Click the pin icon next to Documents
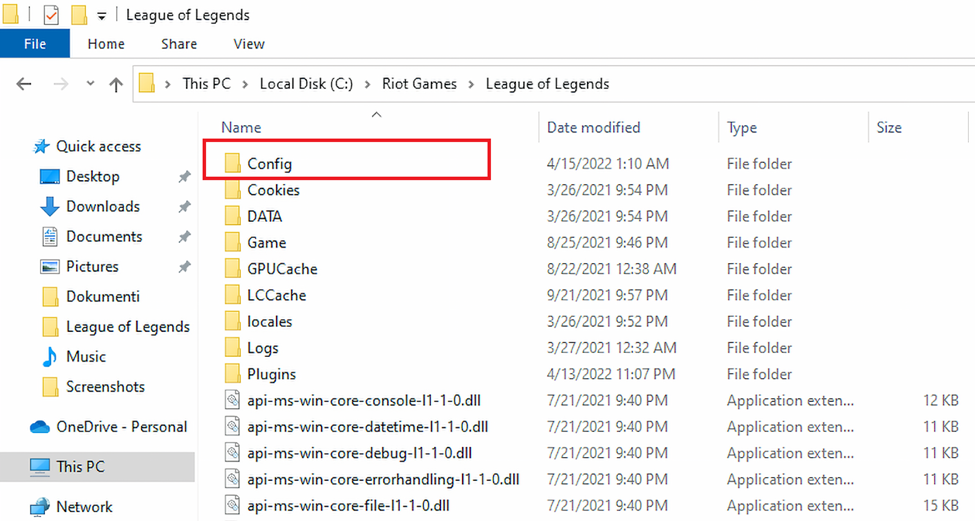The image size is (975, 521). pos(184,237)
